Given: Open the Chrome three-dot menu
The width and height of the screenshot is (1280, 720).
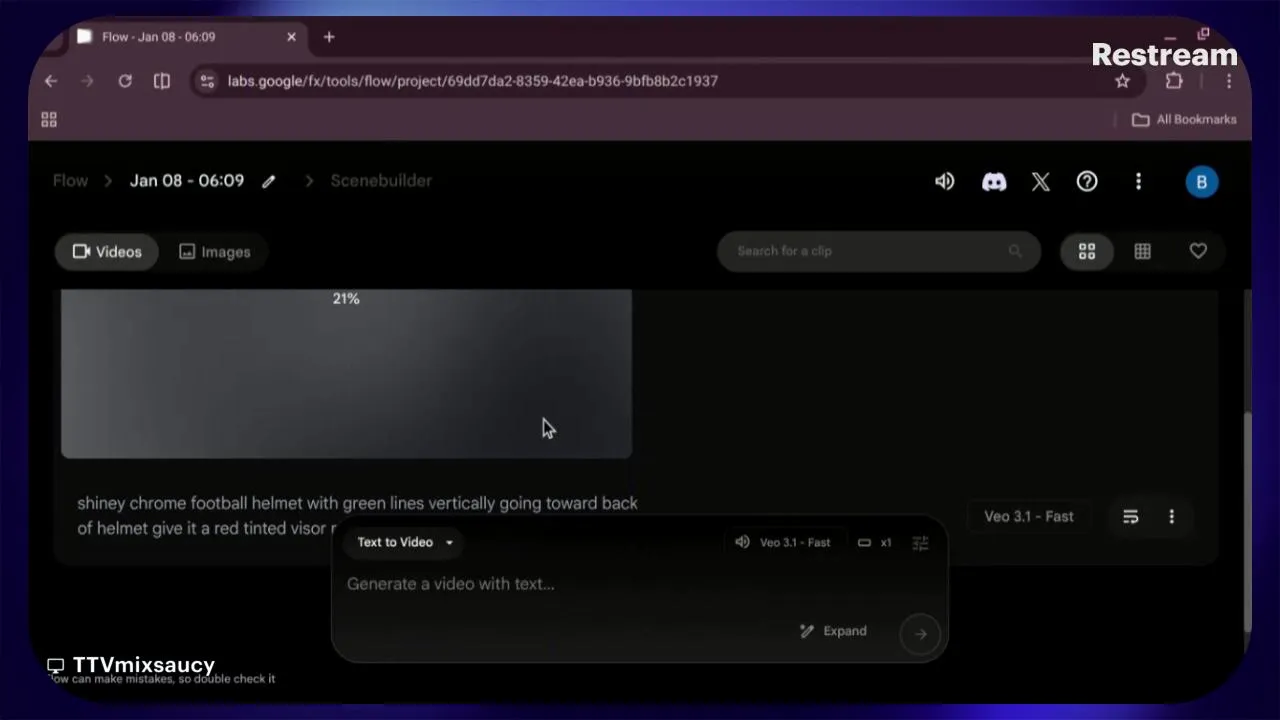Looking at the screenshot, I should [1229, 81].
